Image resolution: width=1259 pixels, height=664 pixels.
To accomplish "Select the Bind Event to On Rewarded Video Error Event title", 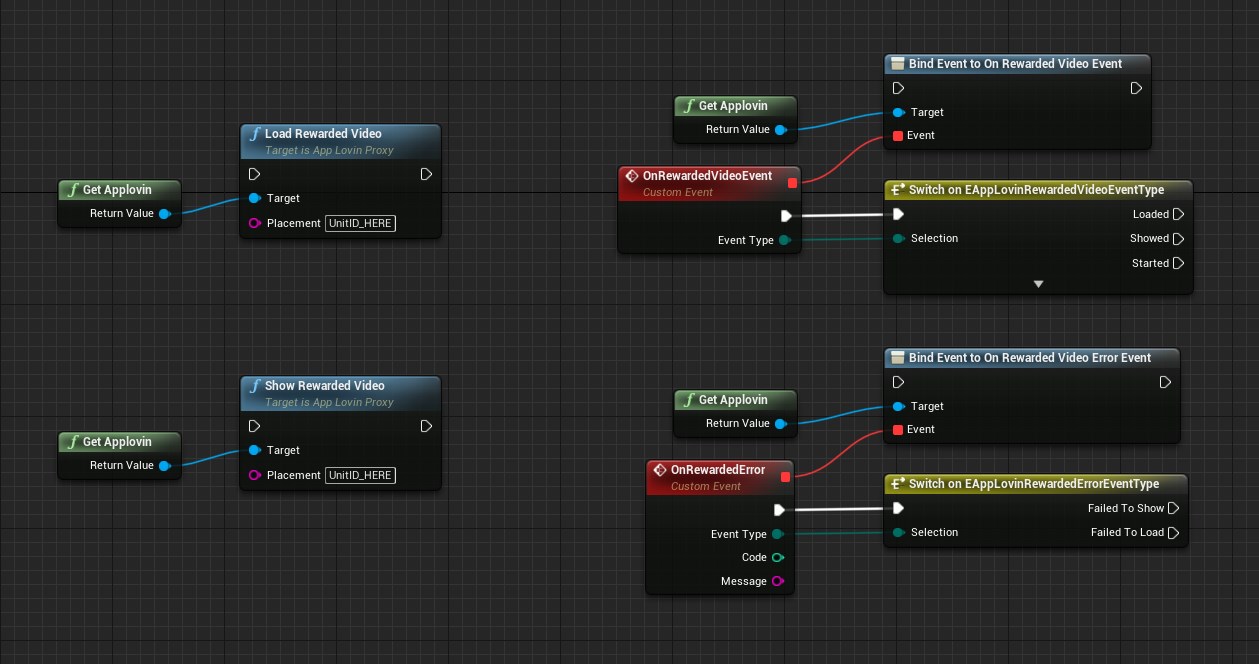I will pyautogui.click(x=1029, y=358).
